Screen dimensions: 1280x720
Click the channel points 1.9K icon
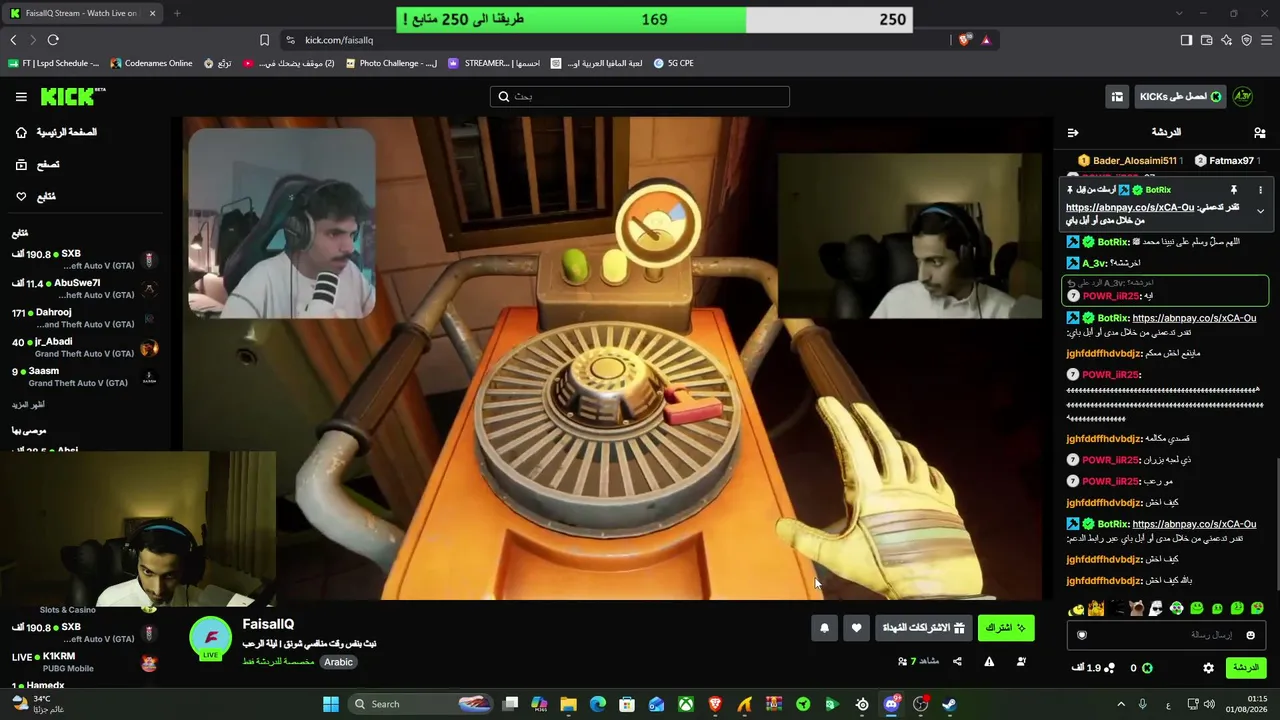[1109, 668]
